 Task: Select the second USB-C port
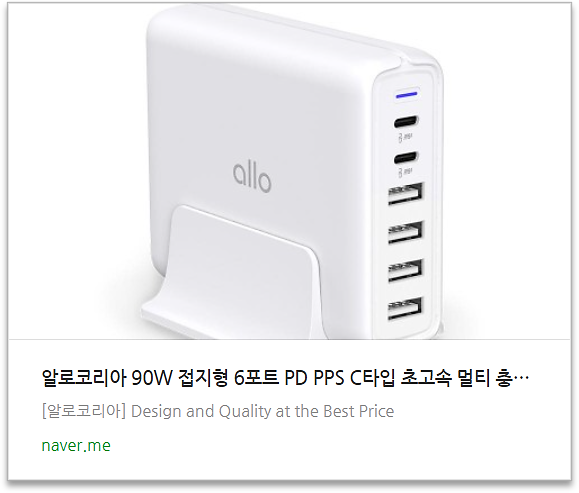406,158
